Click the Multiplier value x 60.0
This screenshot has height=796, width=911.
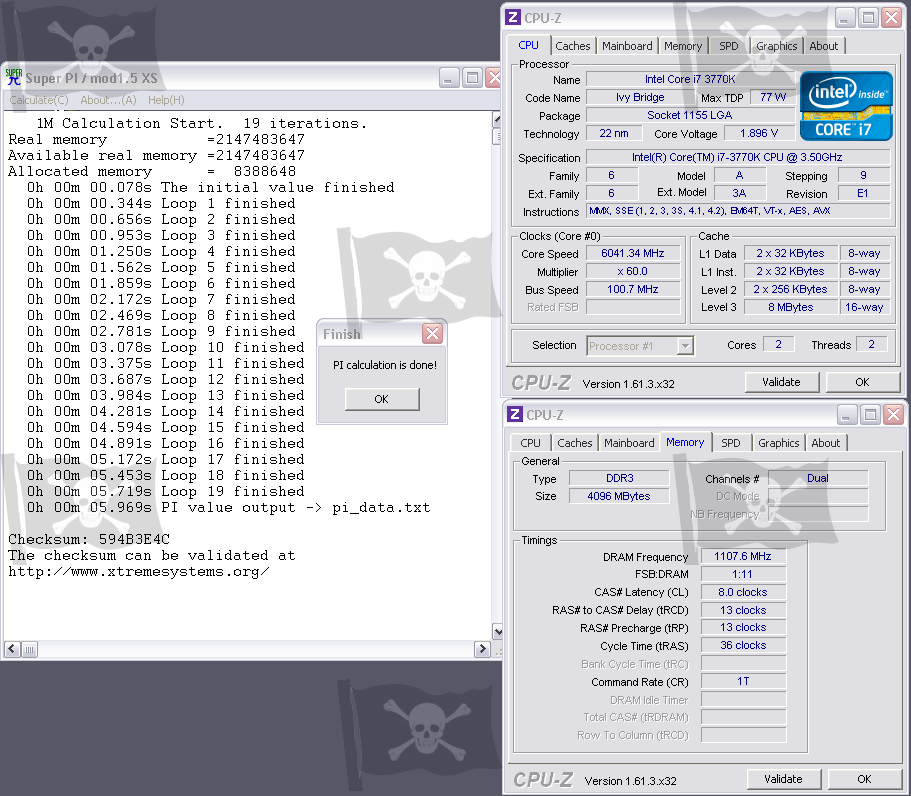[x=633, y=271]
